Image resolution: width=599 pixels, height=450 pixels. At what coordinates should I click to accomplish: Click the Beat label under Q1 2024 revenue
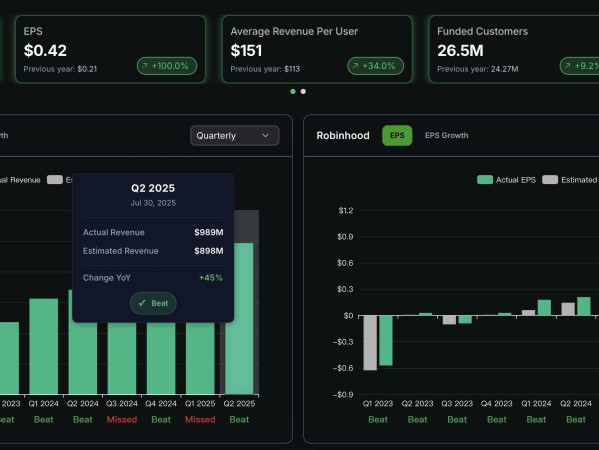tap(44, 419)
